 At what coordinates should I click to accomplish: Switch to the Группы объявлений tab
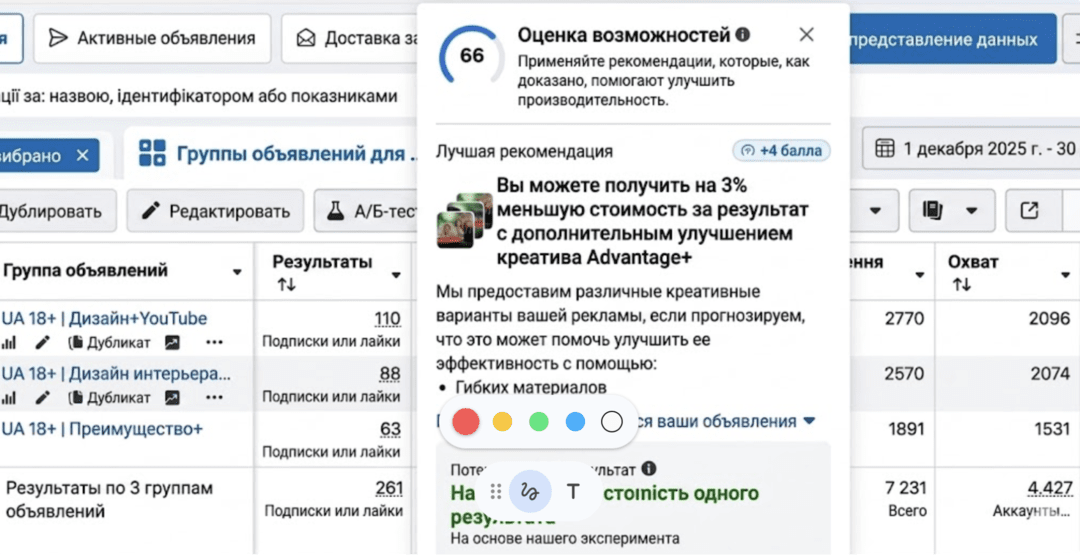[x=280, y=154]
